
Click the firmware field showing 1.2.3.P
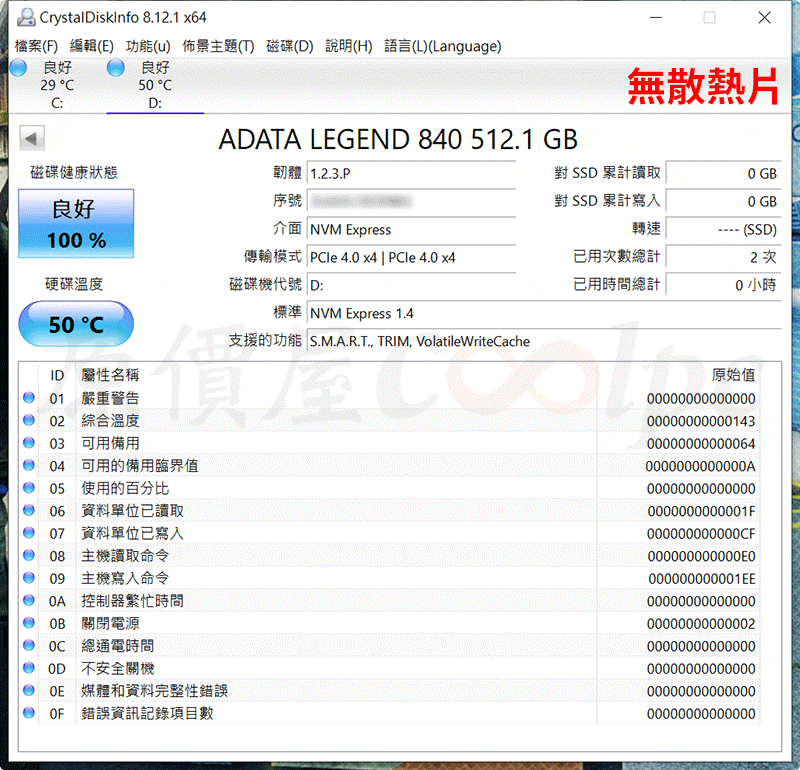click(411, 173)
